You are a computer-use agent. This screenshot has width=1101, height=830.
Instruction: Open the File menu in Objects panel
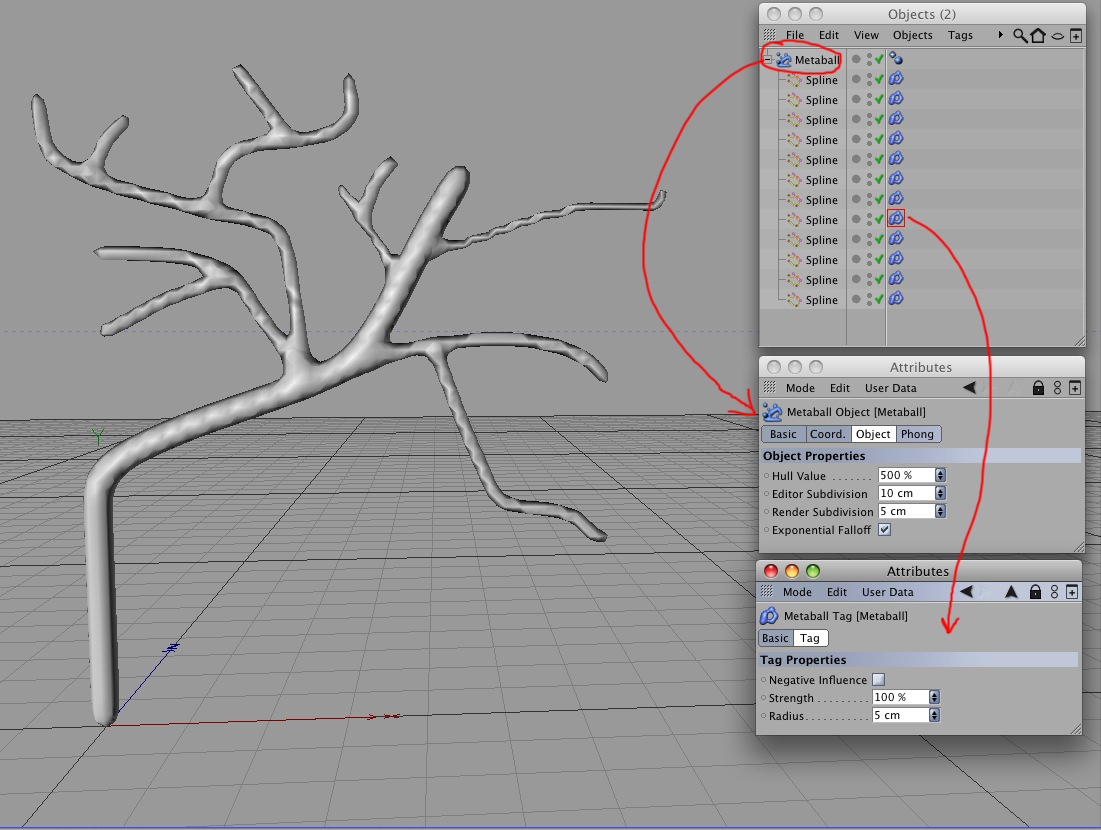pyautogui.click(x=795, y=35)
